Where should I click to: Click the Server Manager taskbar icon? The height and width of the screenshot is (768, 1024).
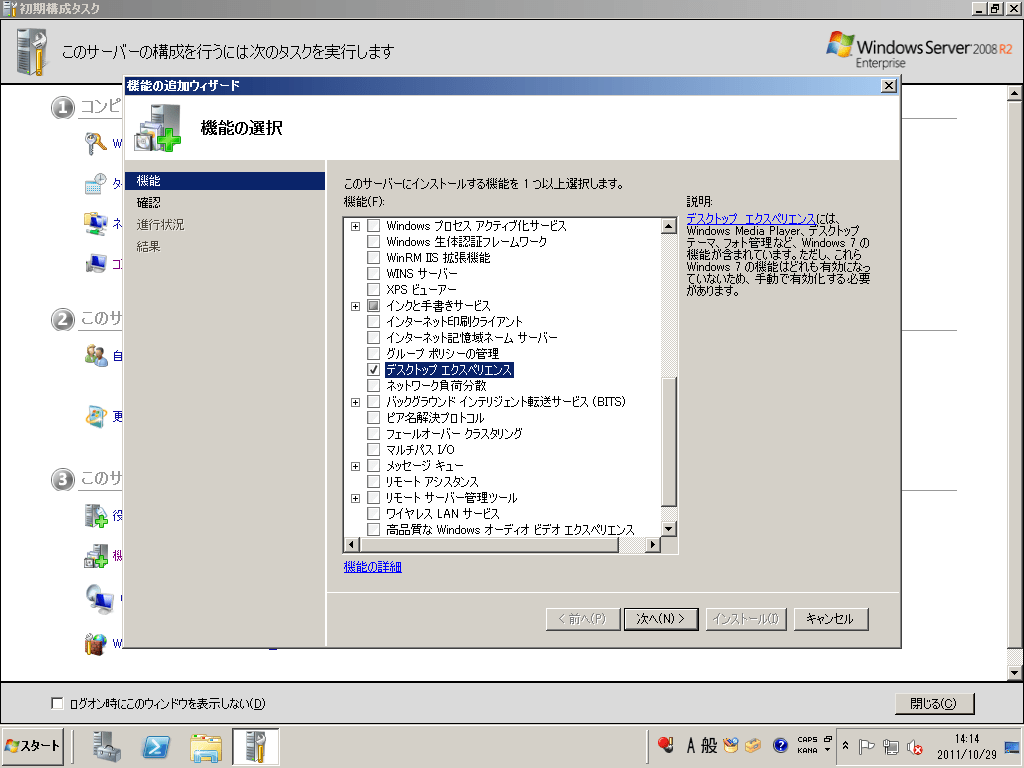[x=106, y=746]
